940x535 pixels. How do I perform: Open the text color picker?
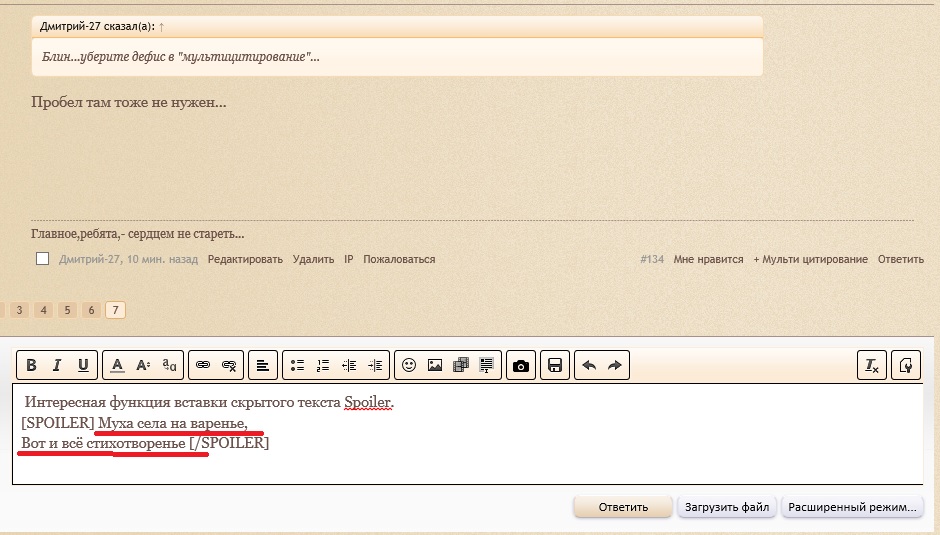click(118, 365)
